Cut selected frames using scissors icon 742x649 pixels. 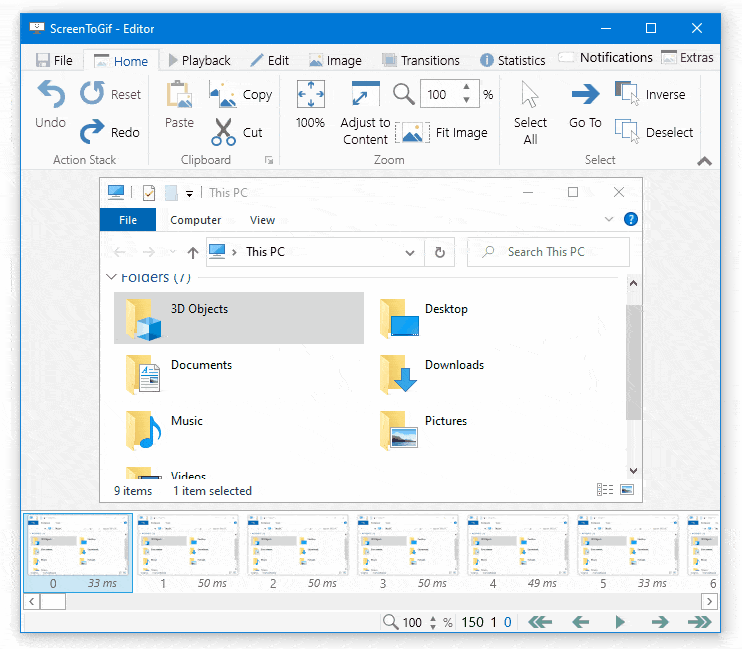[x=223, y=132]
